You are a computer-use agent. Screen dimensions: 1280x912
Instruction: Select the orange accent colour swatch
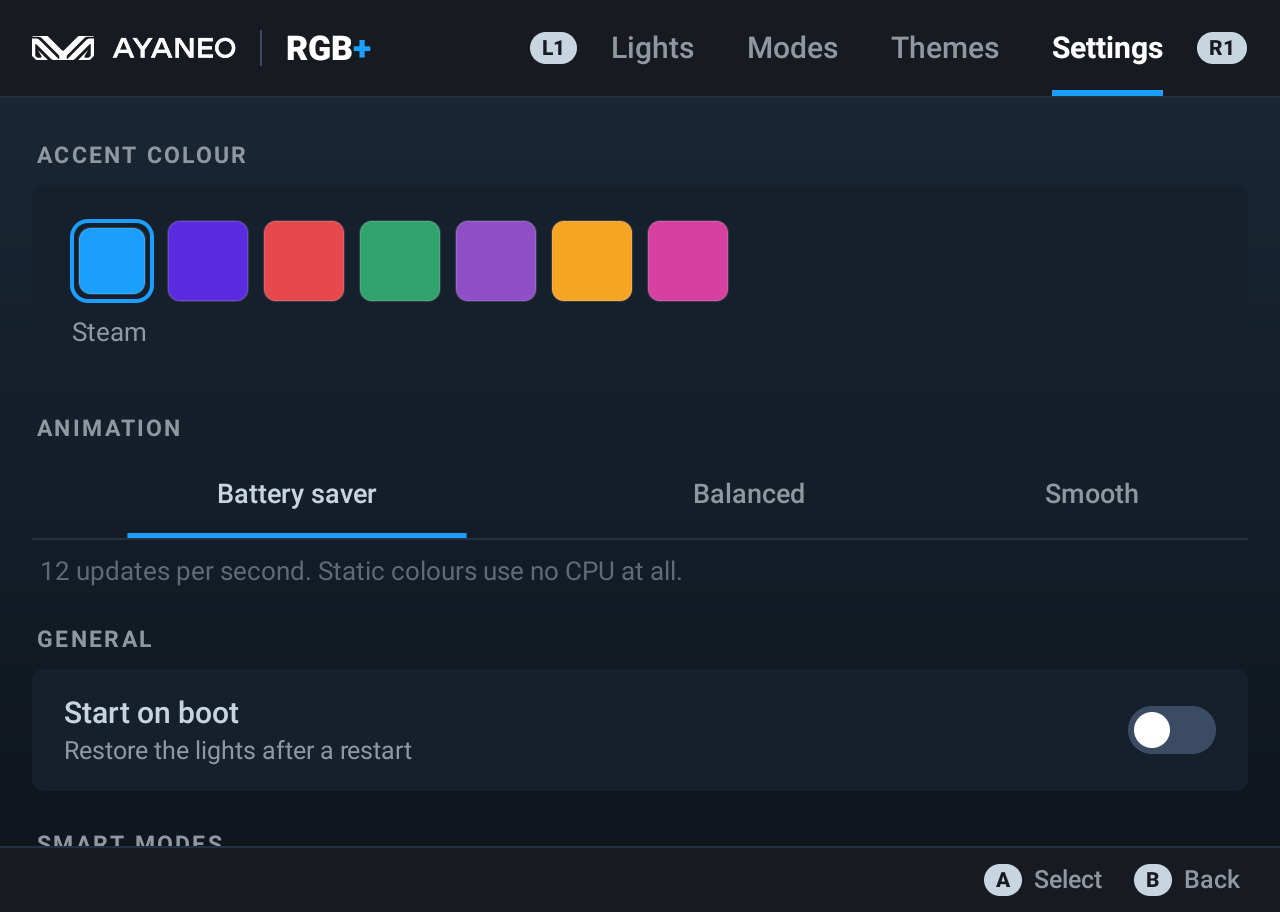(592, 261)
